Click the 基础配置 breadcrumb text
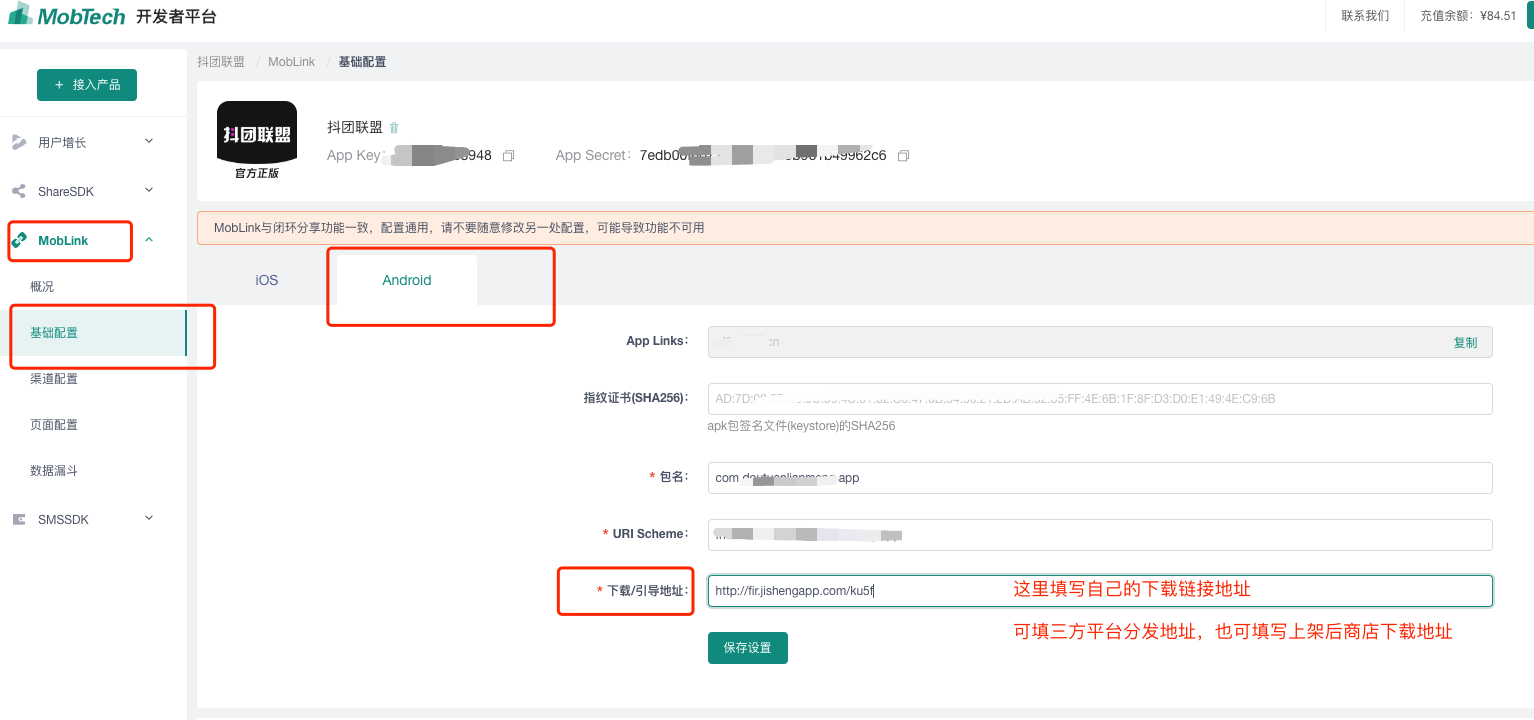This screenshot has width=1534, height=720. point(362,62)
